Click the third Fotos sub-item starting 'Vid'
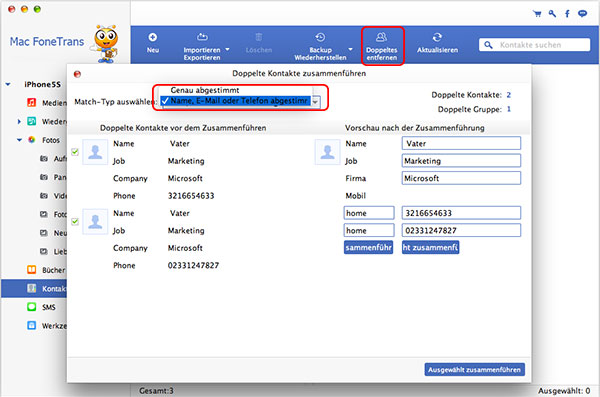Viewport: 600px width, 397px height. coord(53,196)
